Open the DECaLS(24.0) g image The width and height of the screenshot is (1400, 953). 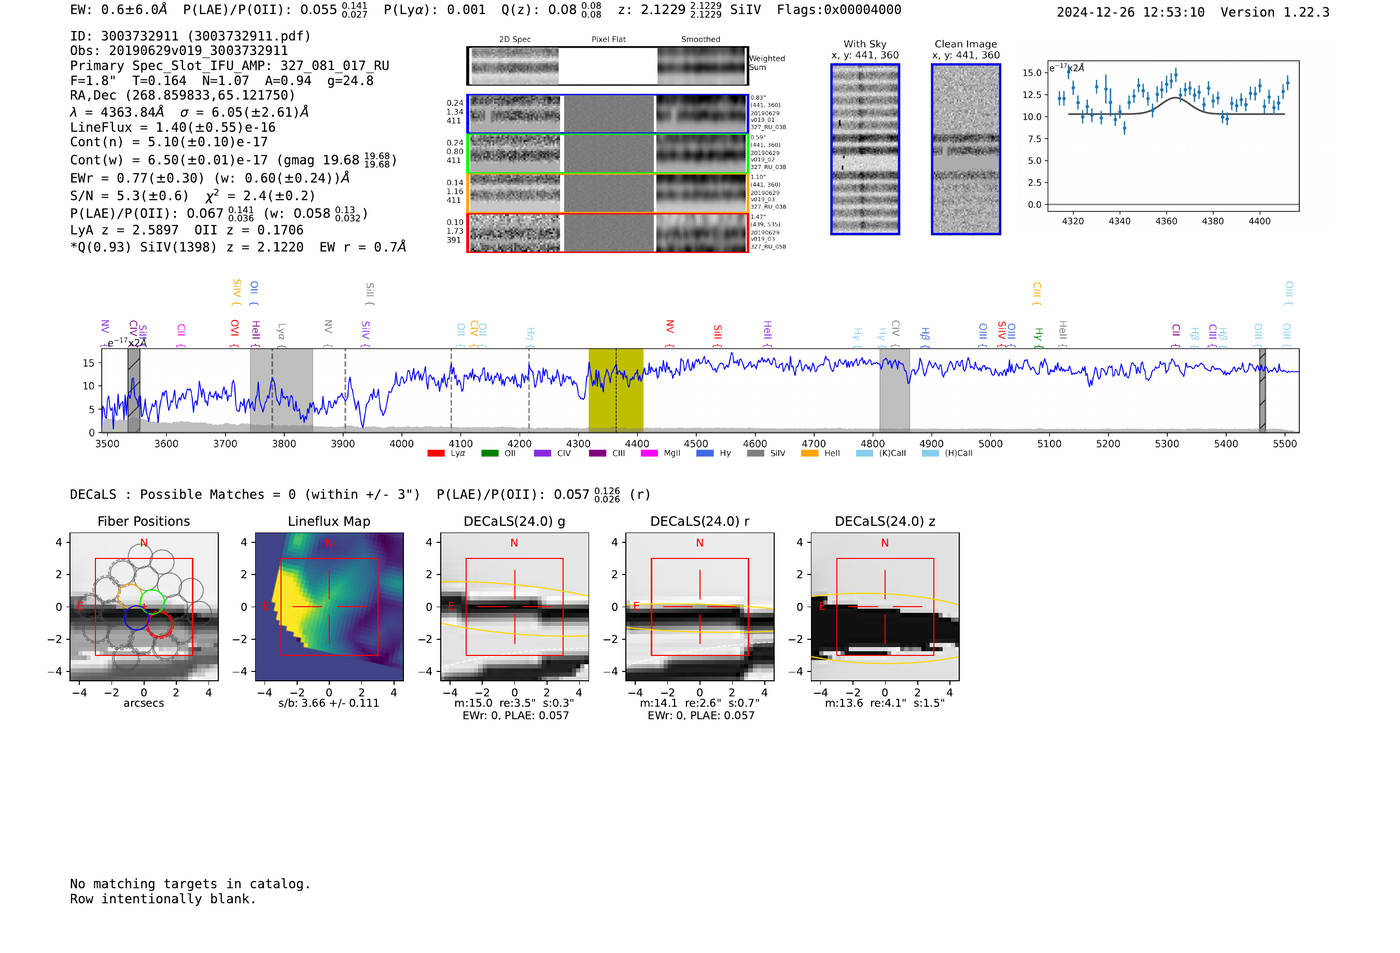coord(514,607)
